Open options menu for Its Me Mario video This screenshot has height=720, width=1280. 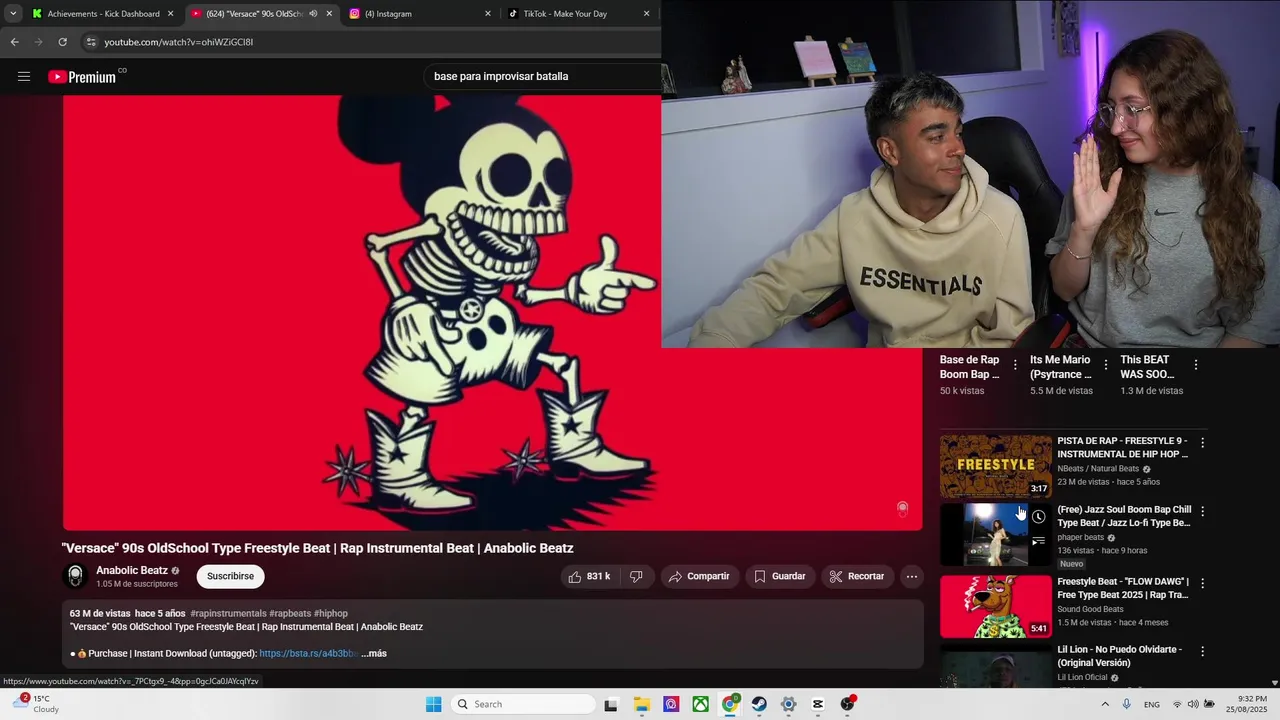1105,365
